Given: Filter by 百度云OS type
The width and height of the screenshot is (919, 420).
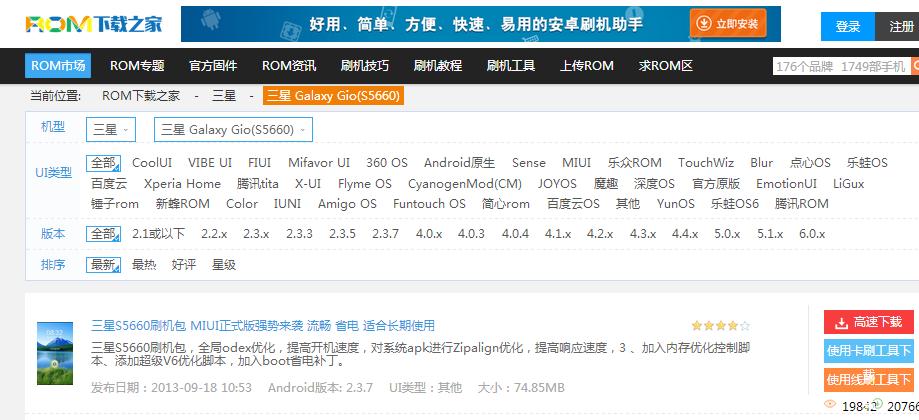Looking at the screenshot, I should pyautogui.click(x=573, y=204).
